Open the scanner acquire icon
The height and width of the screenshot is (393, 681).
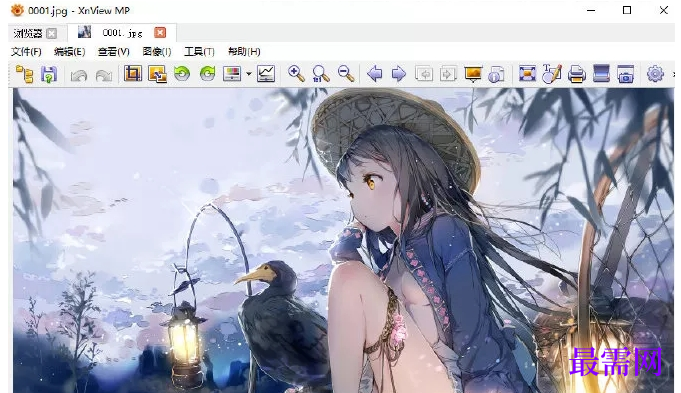coord(601,73)
